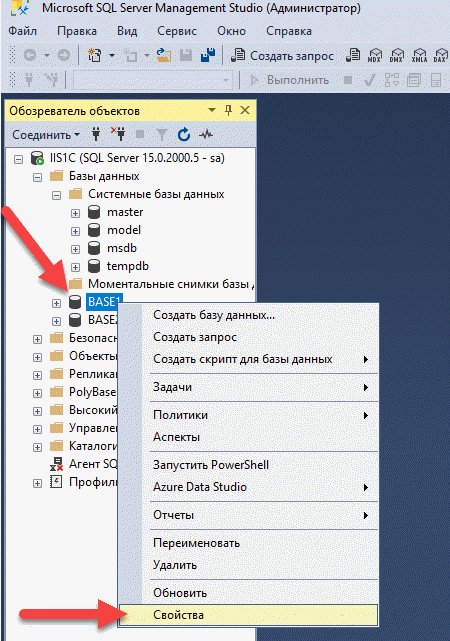Choose Переименовать in the context menu
The image size is (450, 641).
pos(248,543)
